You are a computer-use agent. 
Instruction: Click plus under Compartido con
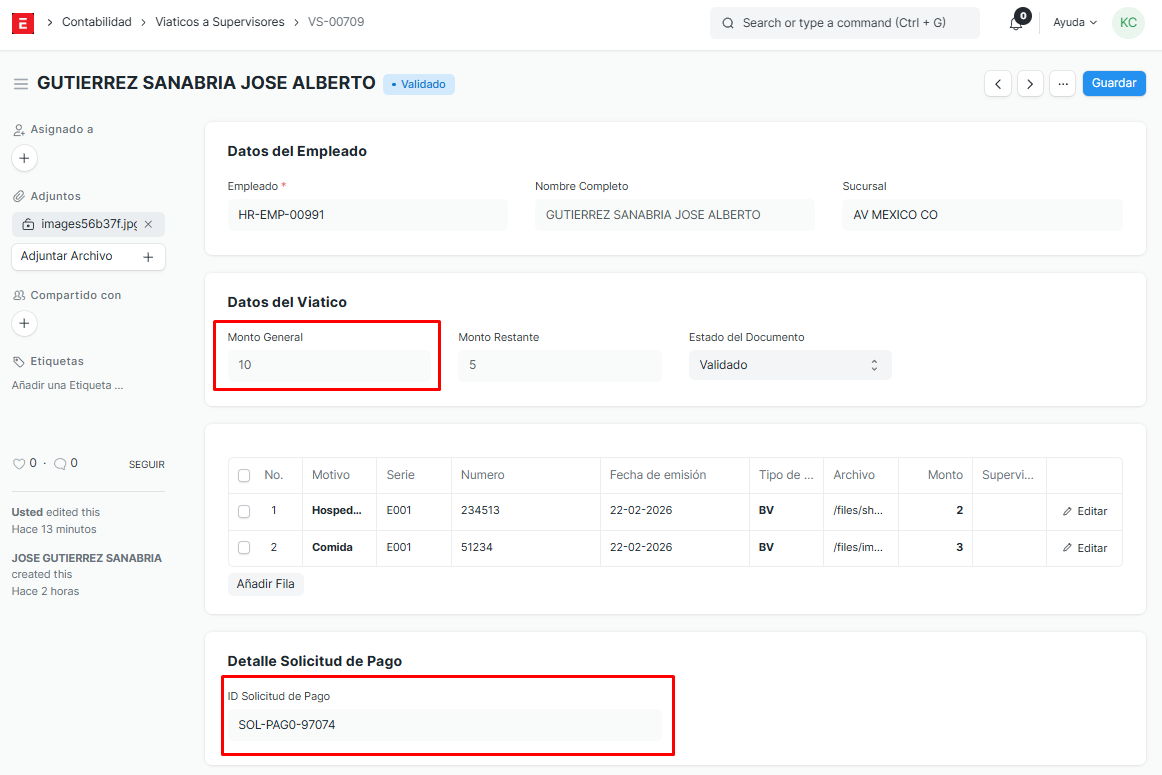click(25, 323)
